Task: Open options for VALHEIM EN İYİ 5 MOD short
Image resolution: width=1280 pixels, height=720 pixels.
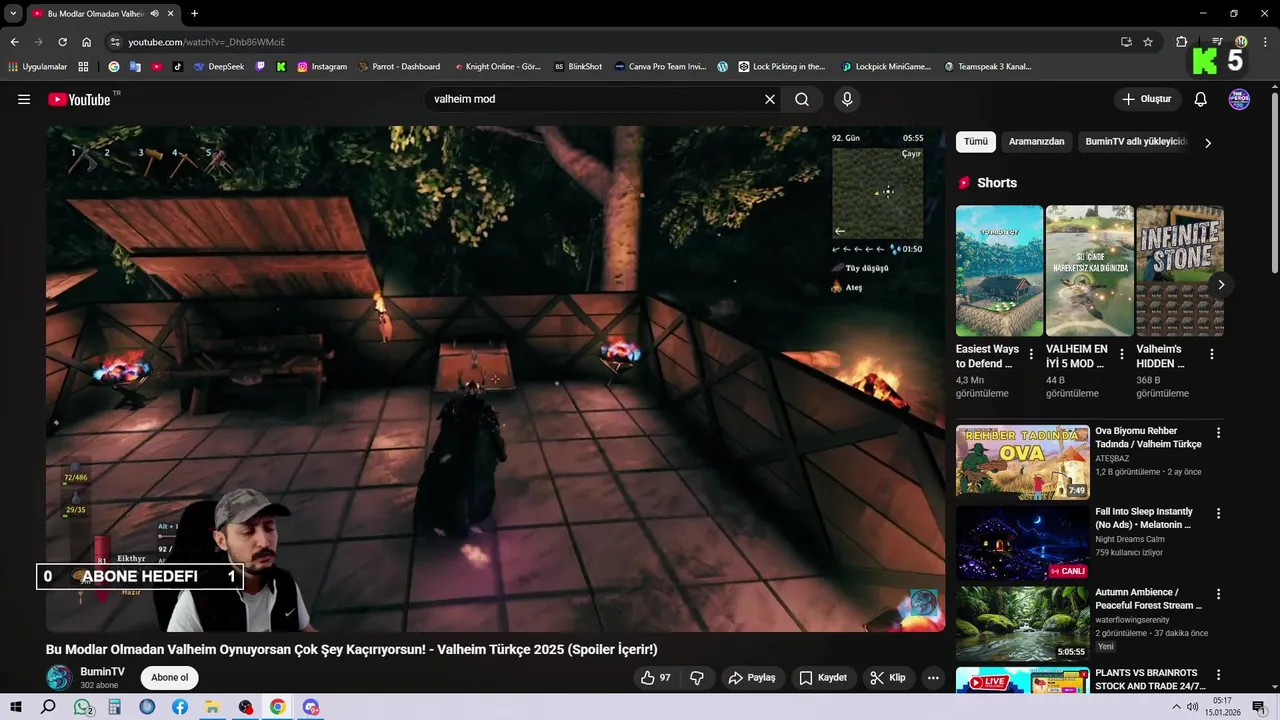Action: point(1121,354)
